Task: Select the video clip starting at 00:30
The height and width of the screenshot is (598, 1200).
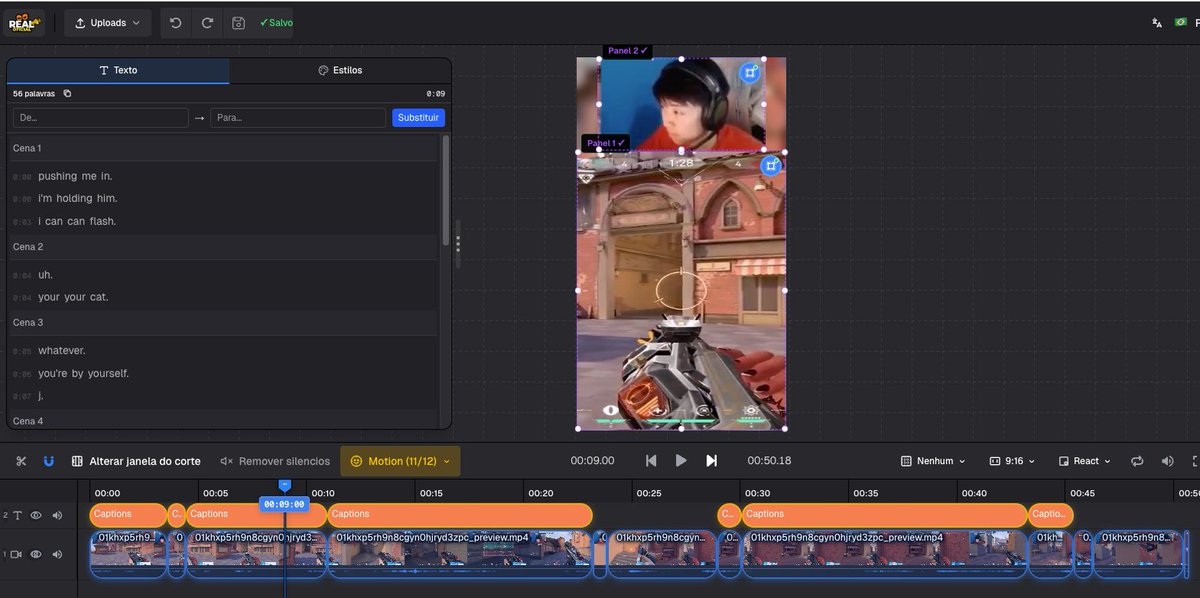Action: pos(884,554)
